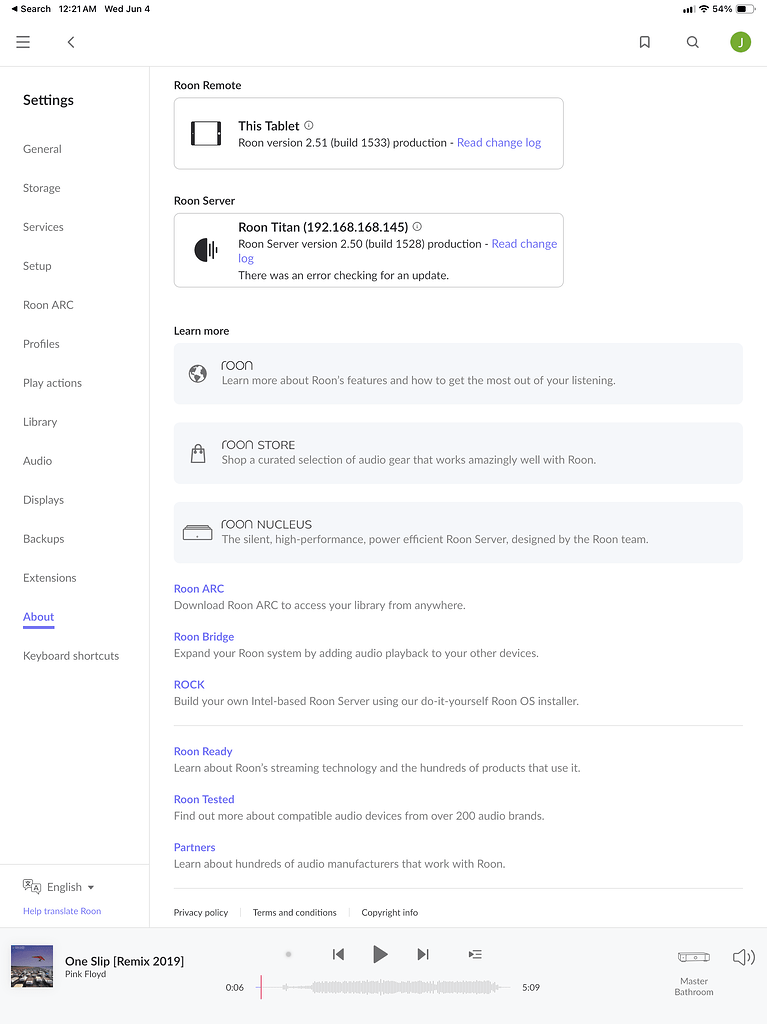This screenshot has height=1024, width=767.
Task: Open the play queue icon next to skip
Action: point(475,954)
